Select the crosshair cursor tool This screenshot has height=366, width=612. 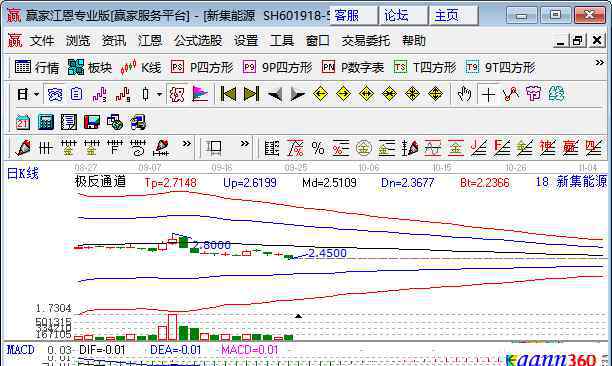click(488, 94)
